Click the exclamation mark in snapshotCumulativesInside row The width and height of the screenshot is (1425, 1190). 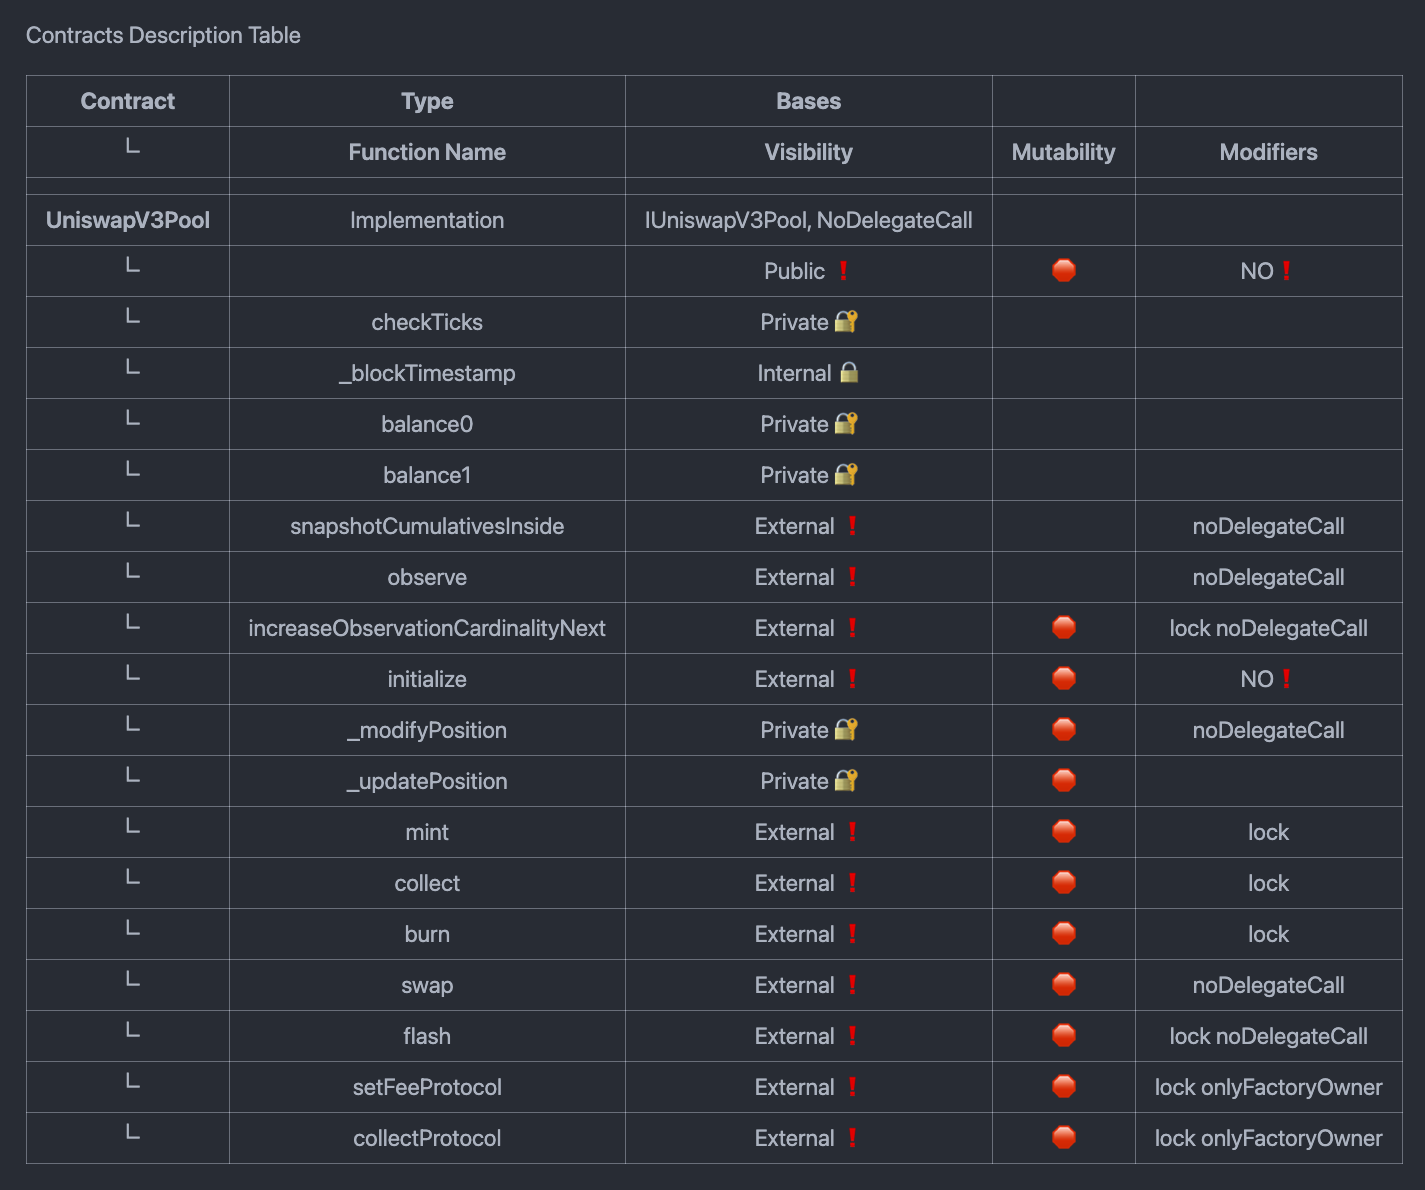[x=852, y=526]
